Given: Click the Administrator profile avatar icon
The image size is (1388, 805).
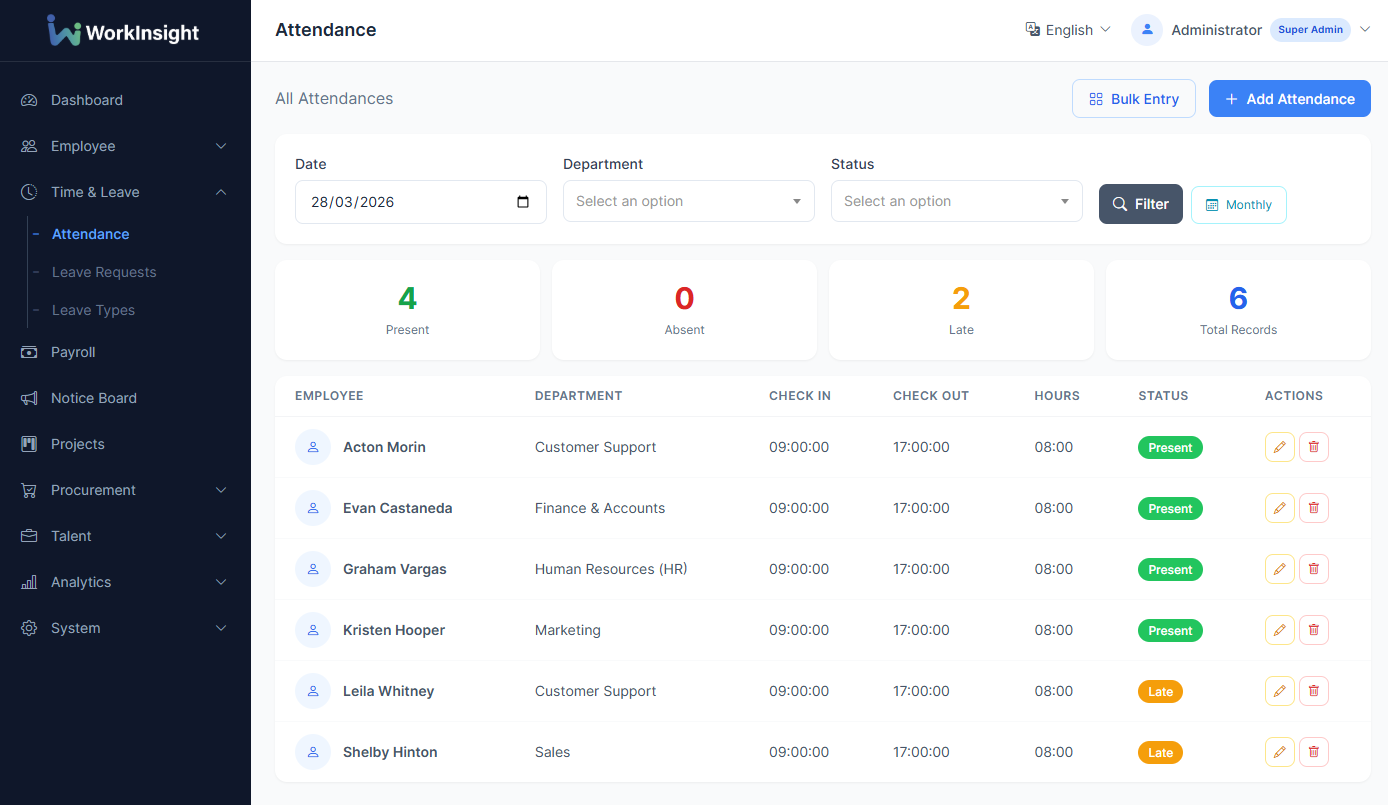Looking at the screenshot, I should tap(1146, 30).
